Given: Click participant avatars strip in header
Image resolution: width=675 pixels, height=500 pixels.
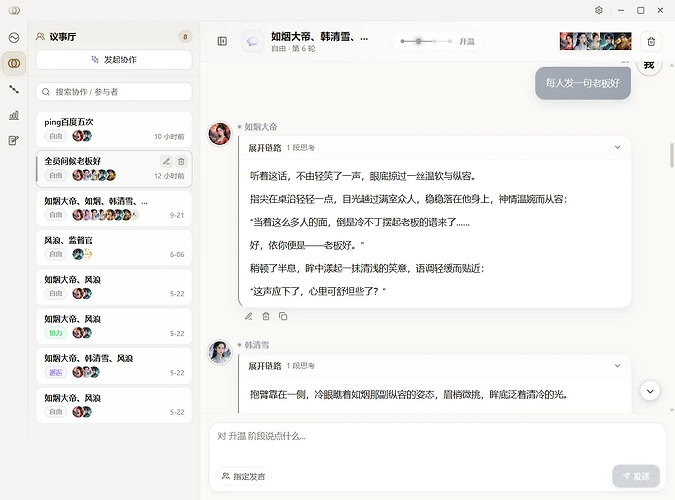Looking at the screenshot, I should 595,41.
